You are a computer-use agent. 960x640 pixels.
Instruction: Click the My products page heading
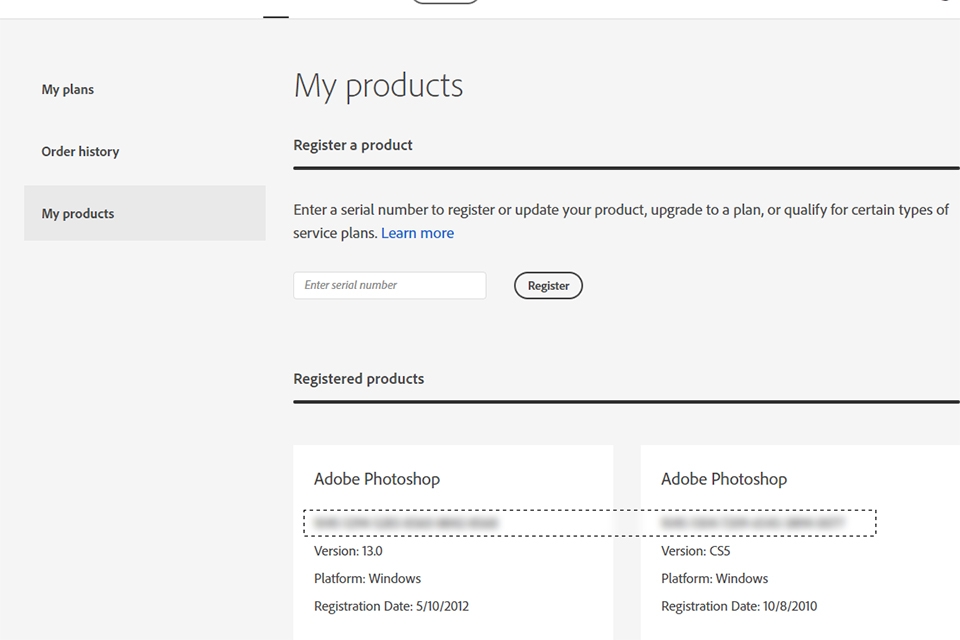pos(378,86)
